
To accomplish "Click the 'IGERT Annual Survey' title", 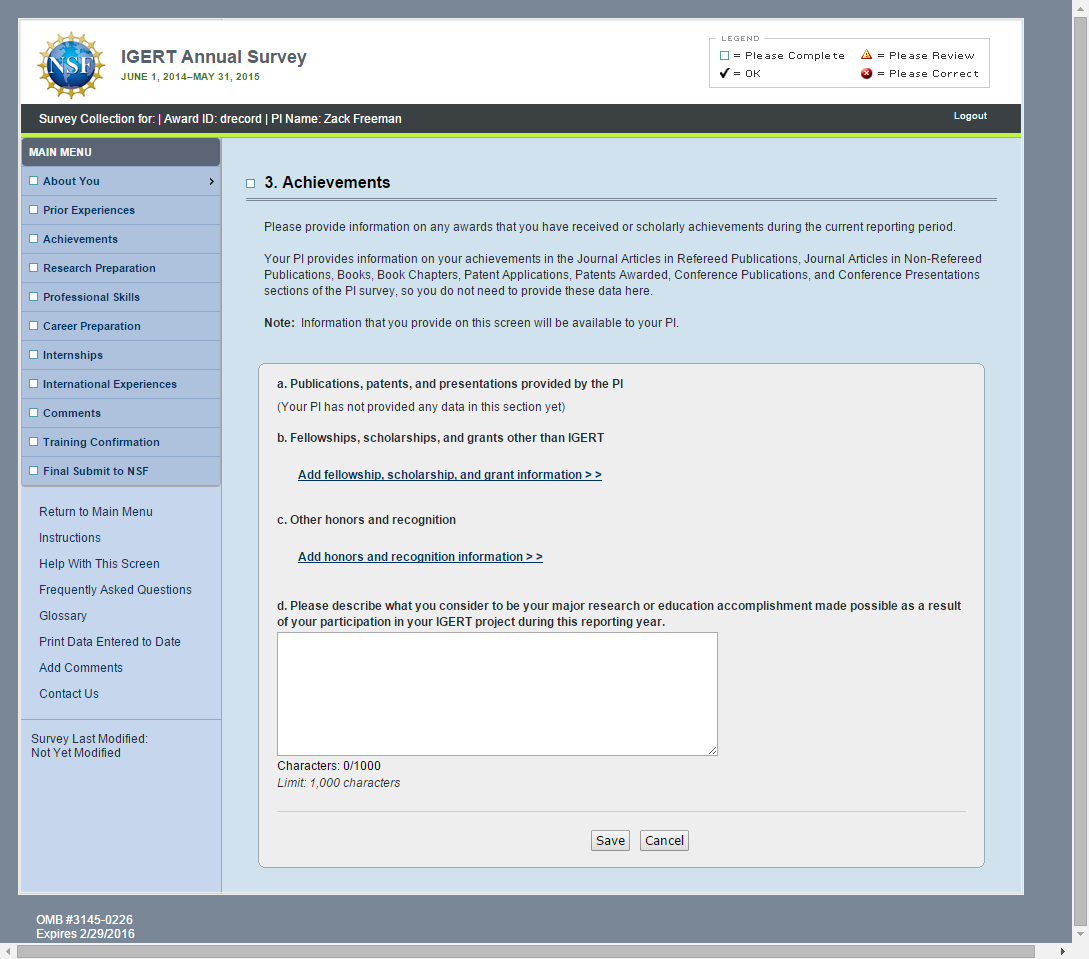I will [x=213, y=57].
